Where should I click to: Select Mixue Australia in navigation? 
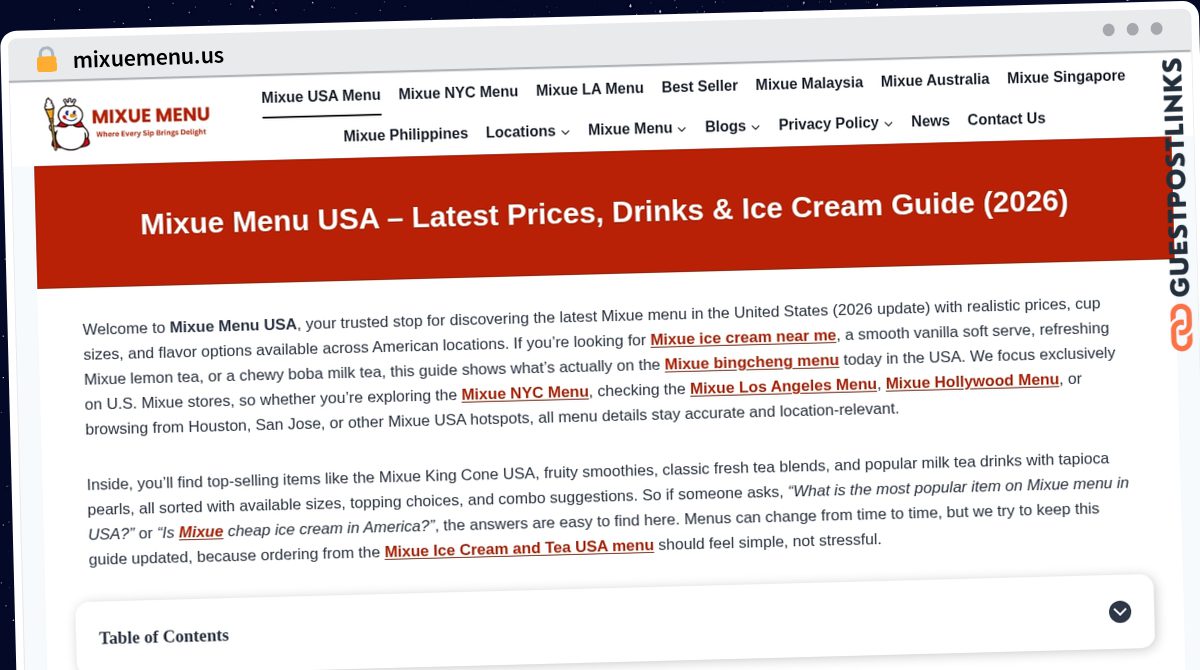point(935,80)
